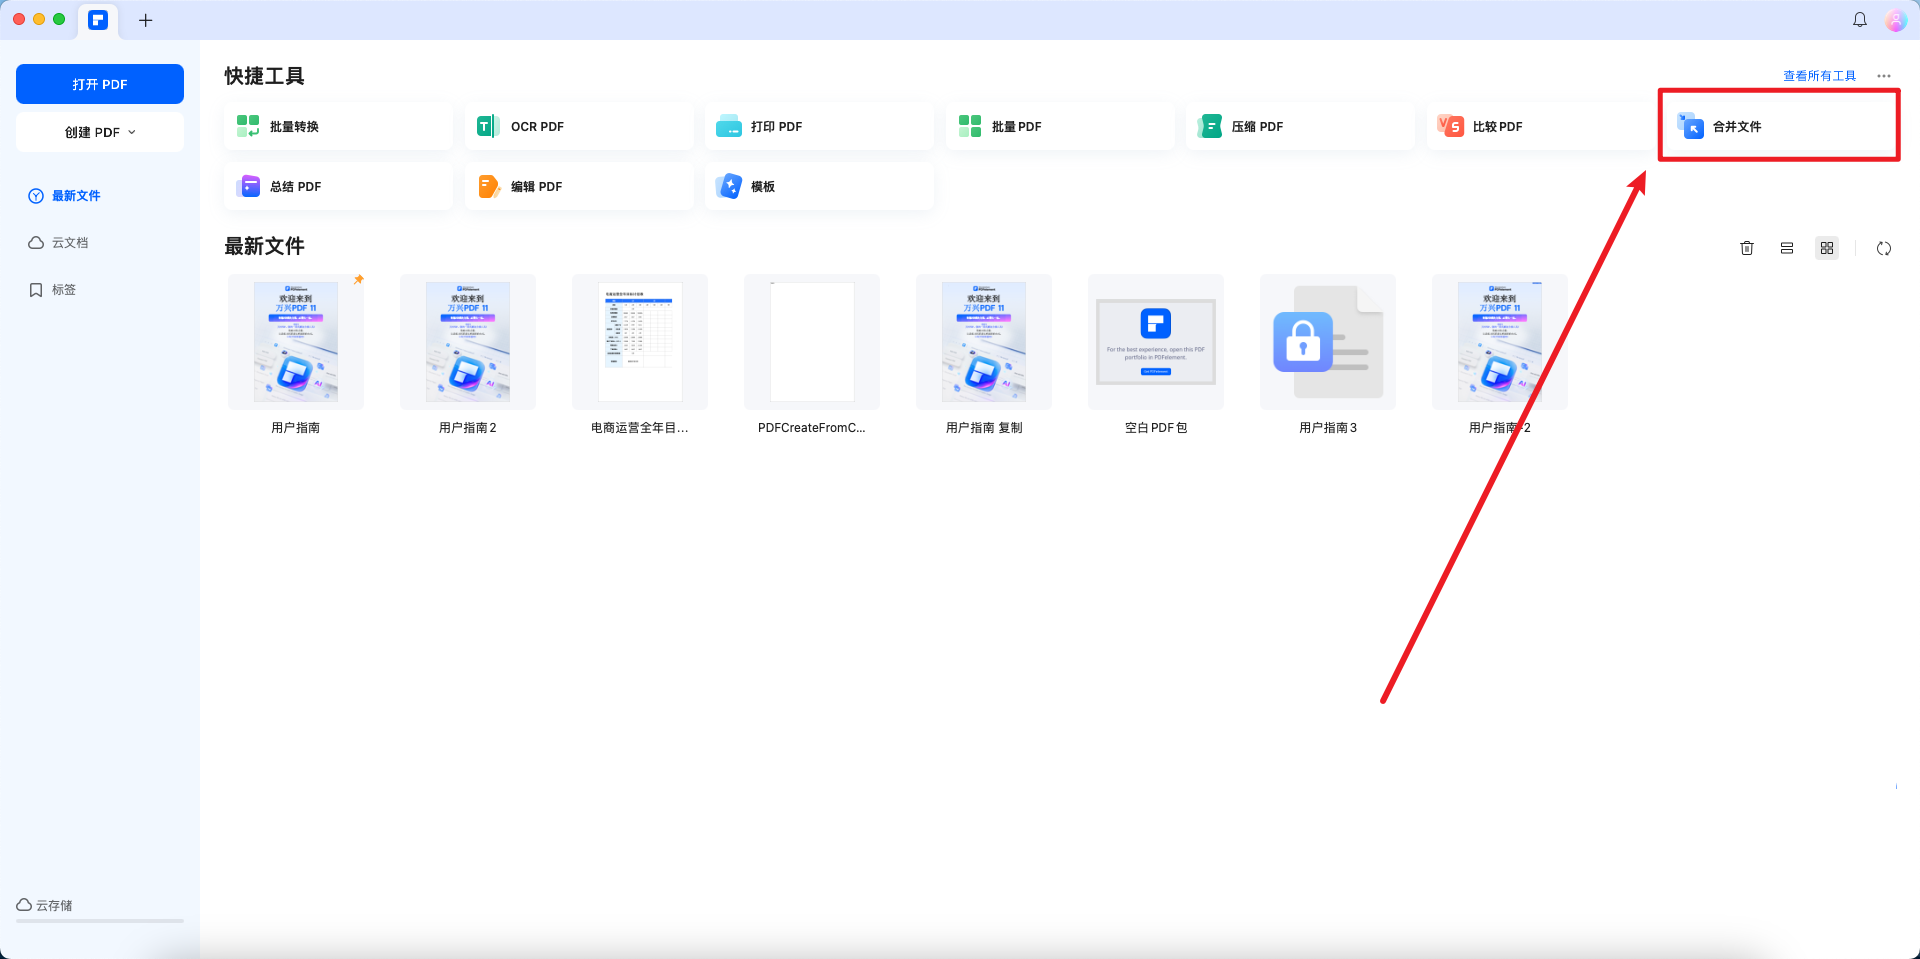Click the refresh icon for recent files
The height and width of the screenshot is (959, 1920).
pos(1885,248)
